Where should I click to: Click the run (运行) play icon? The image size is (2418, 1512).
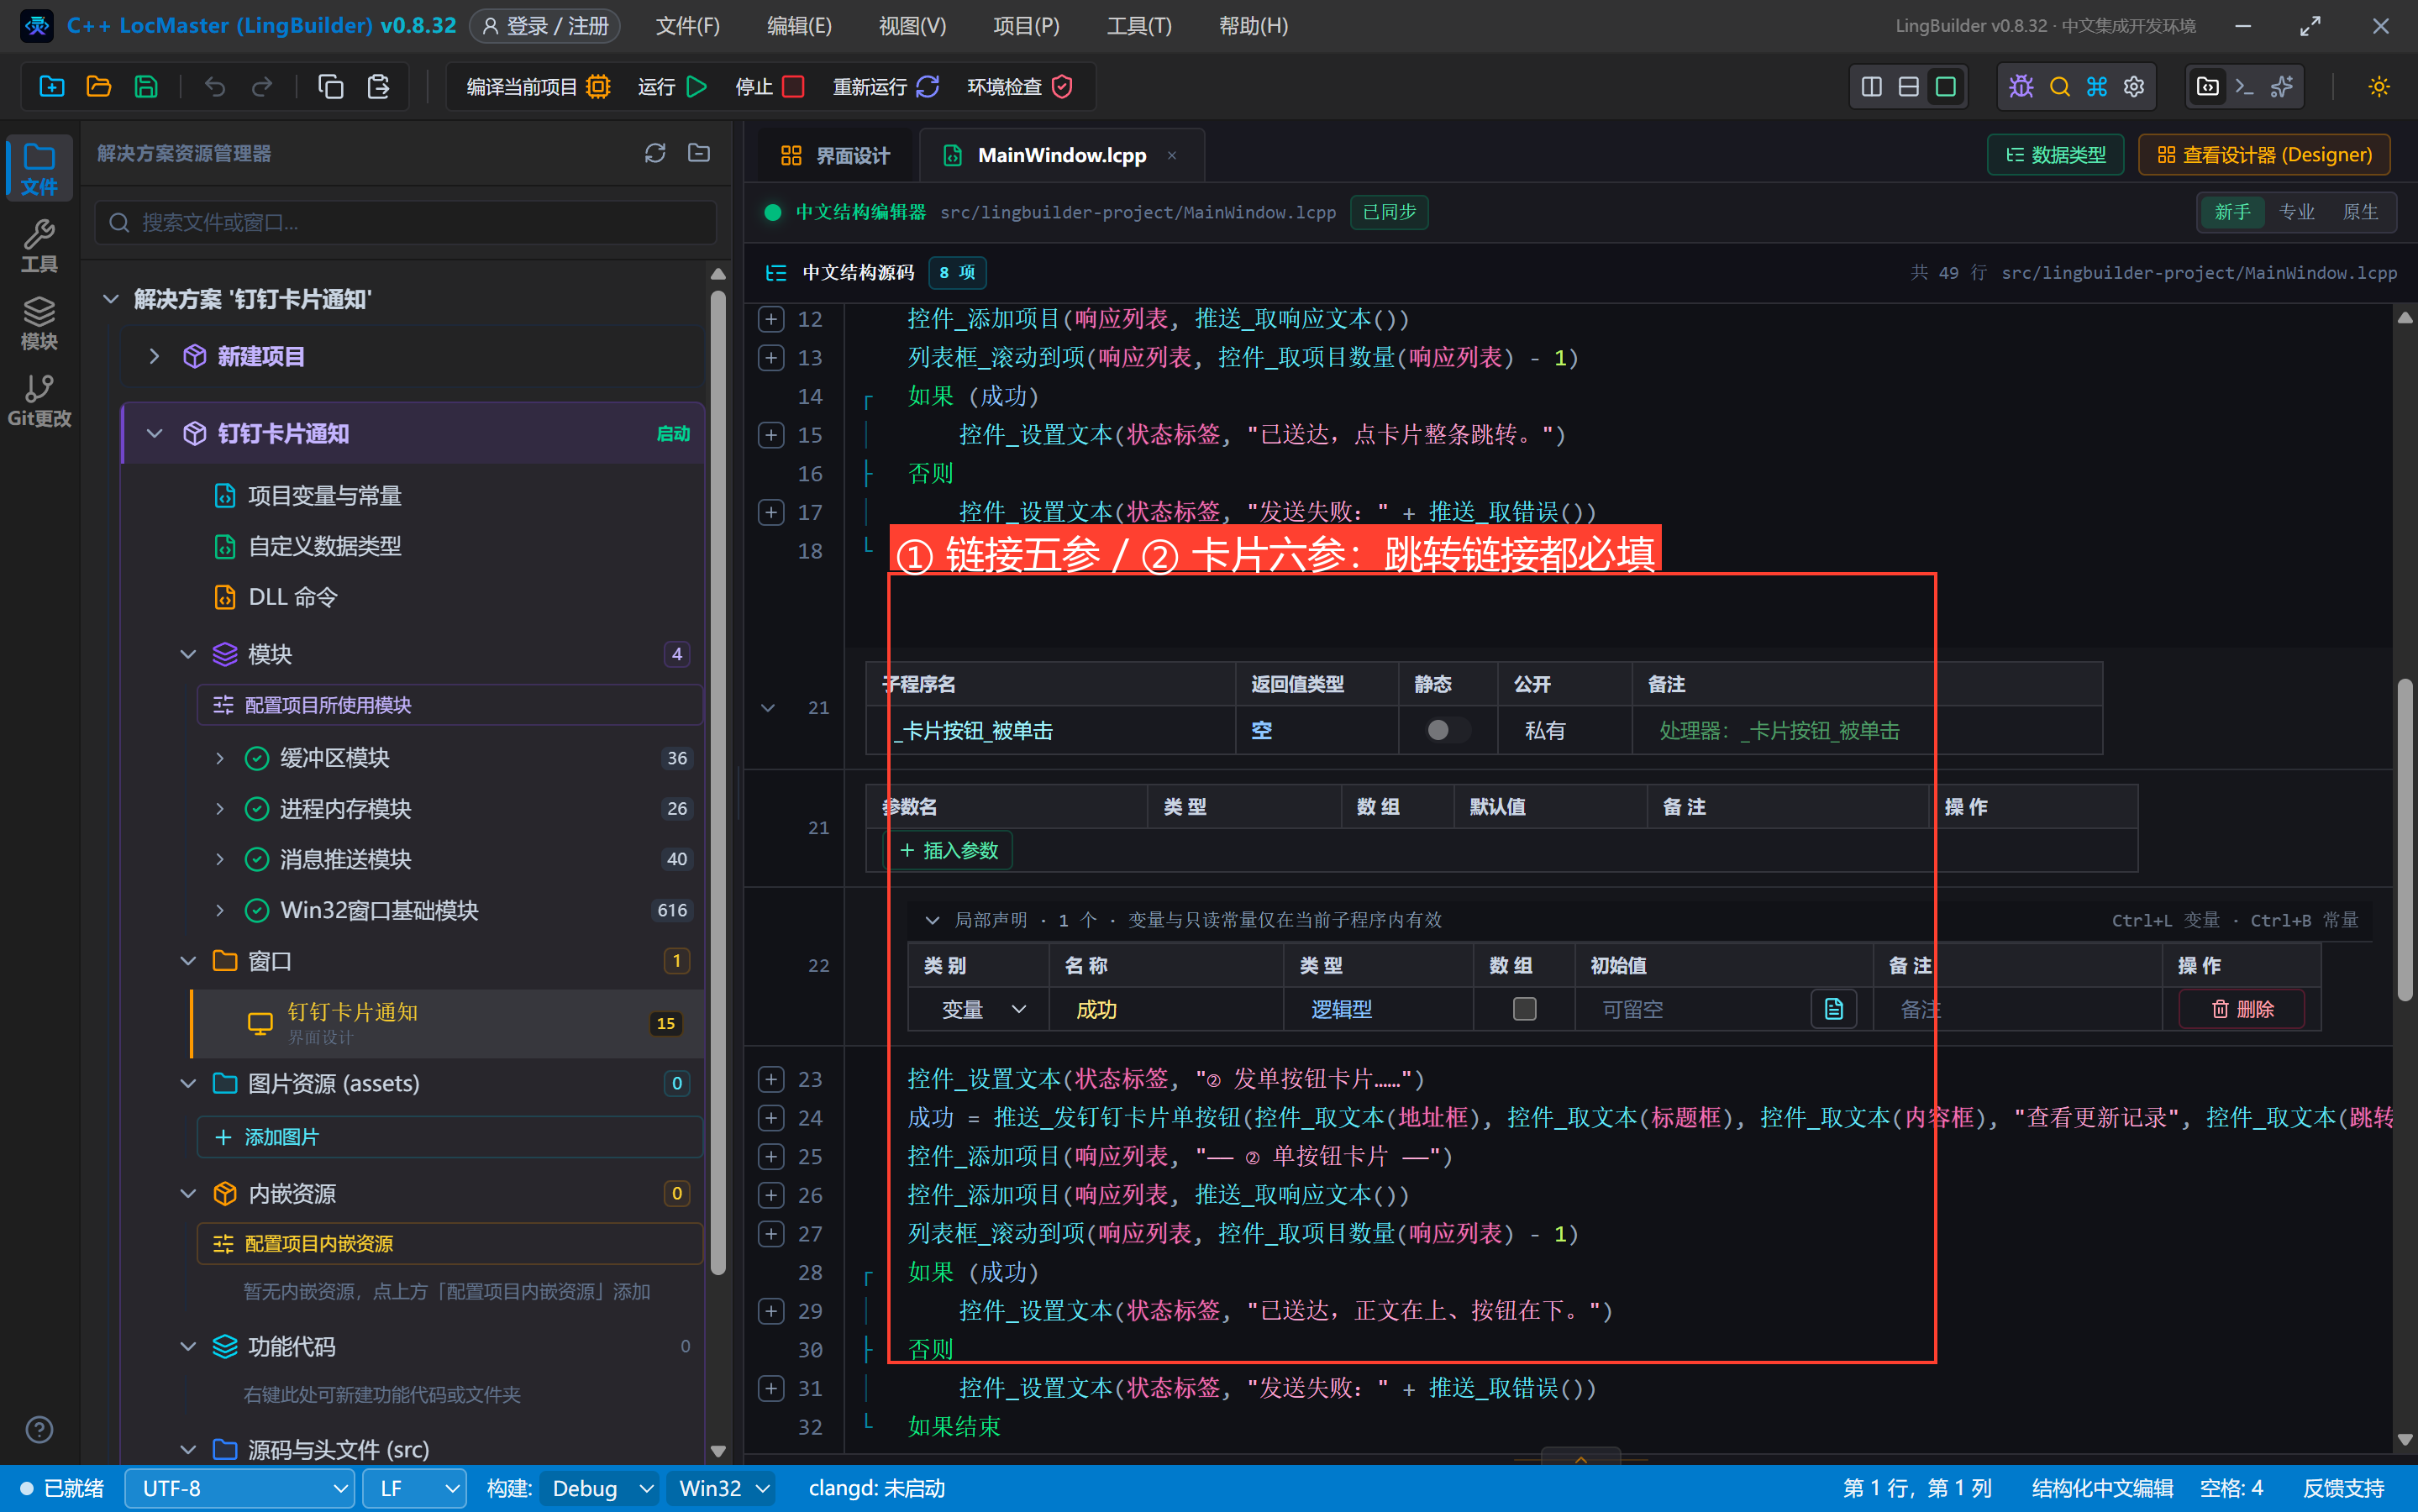[697, 87]
